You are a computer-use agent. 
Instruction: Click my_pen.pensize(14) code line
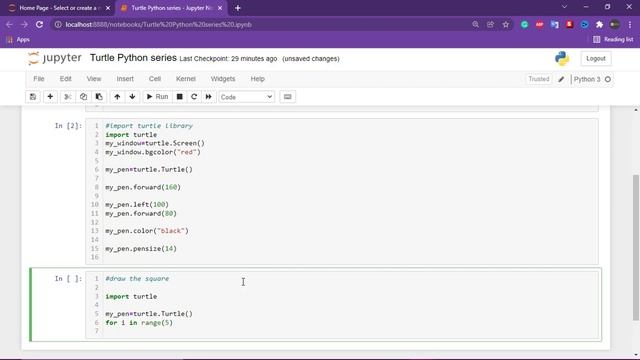click(141, 248)
